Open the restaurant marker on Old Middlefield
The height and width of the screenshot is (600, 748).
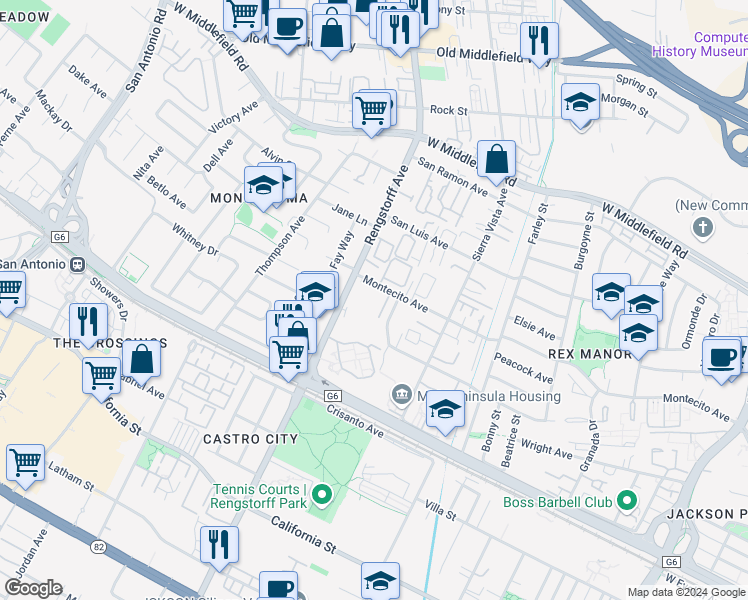(539, 41)
